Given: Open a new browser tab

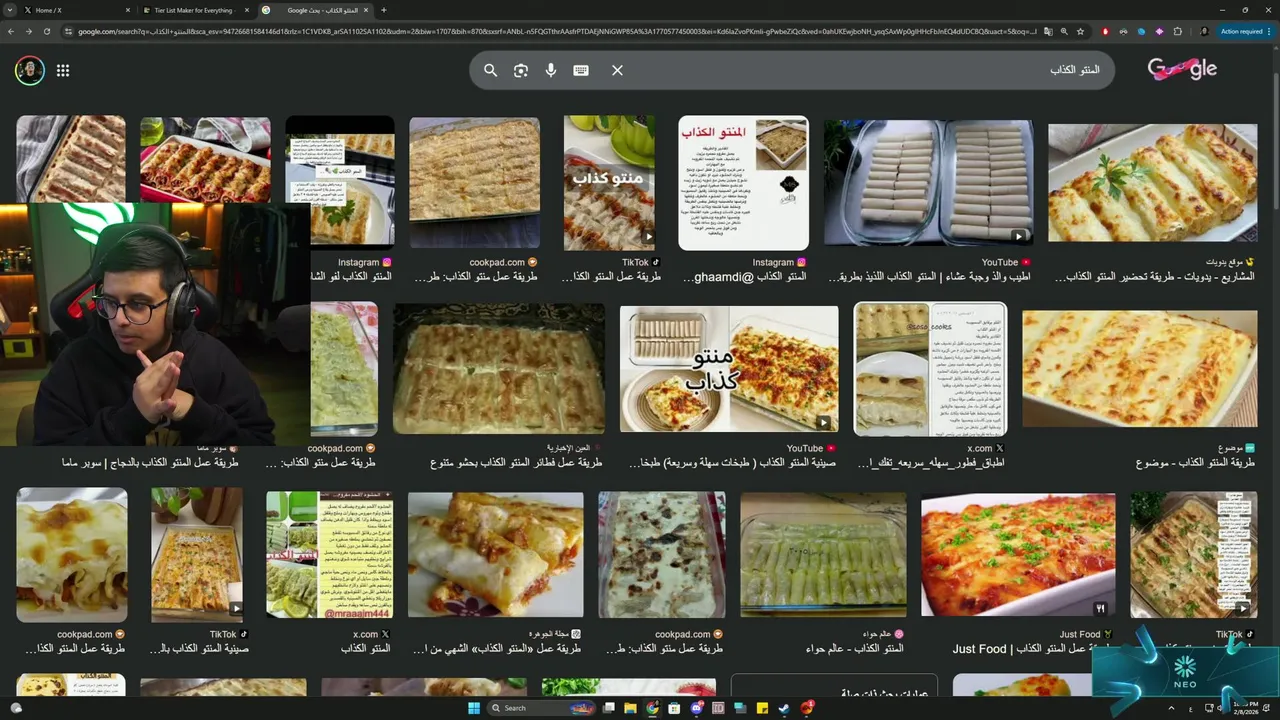Looking at the screenshot, I should [384, 10].
